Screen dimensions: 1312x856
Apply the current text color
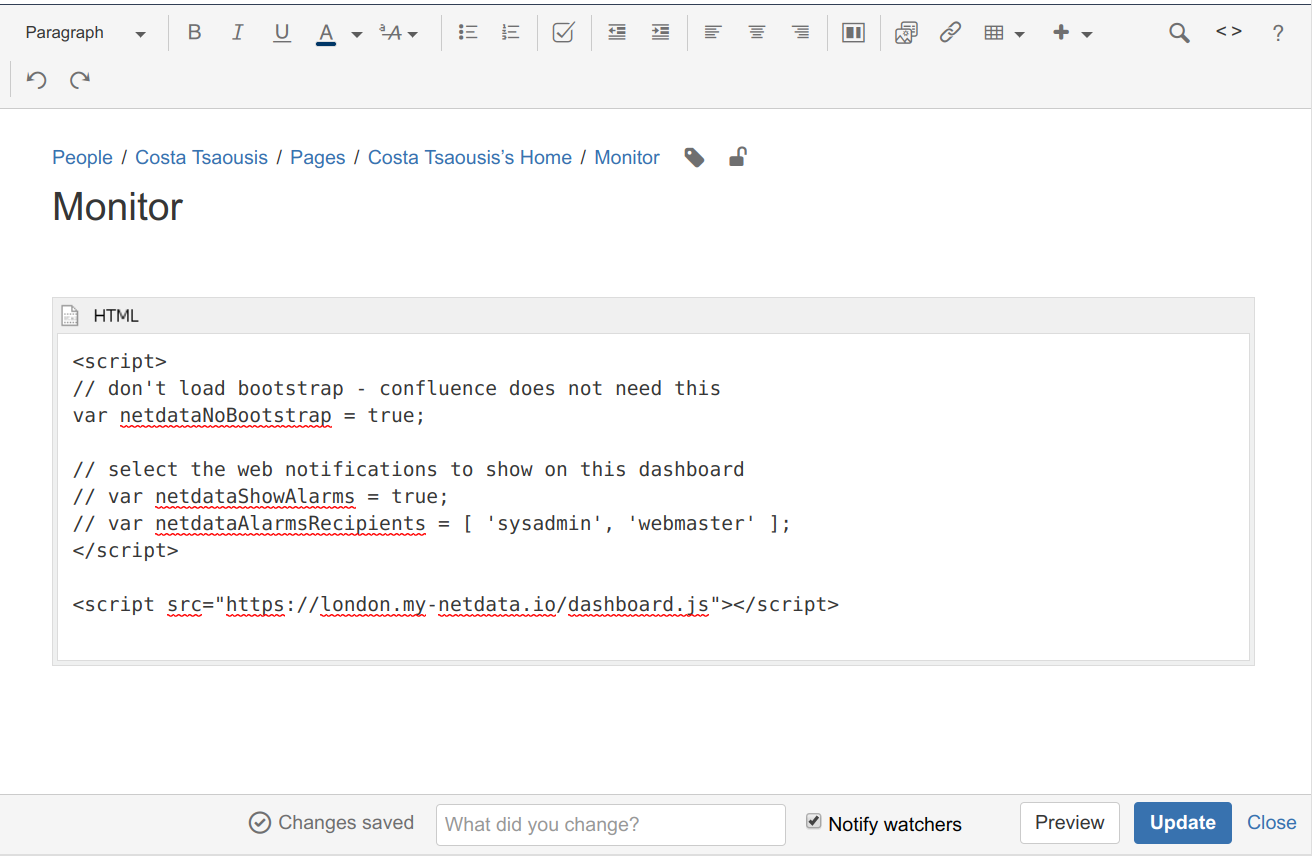pyautogui.click(x=325, y=33)
